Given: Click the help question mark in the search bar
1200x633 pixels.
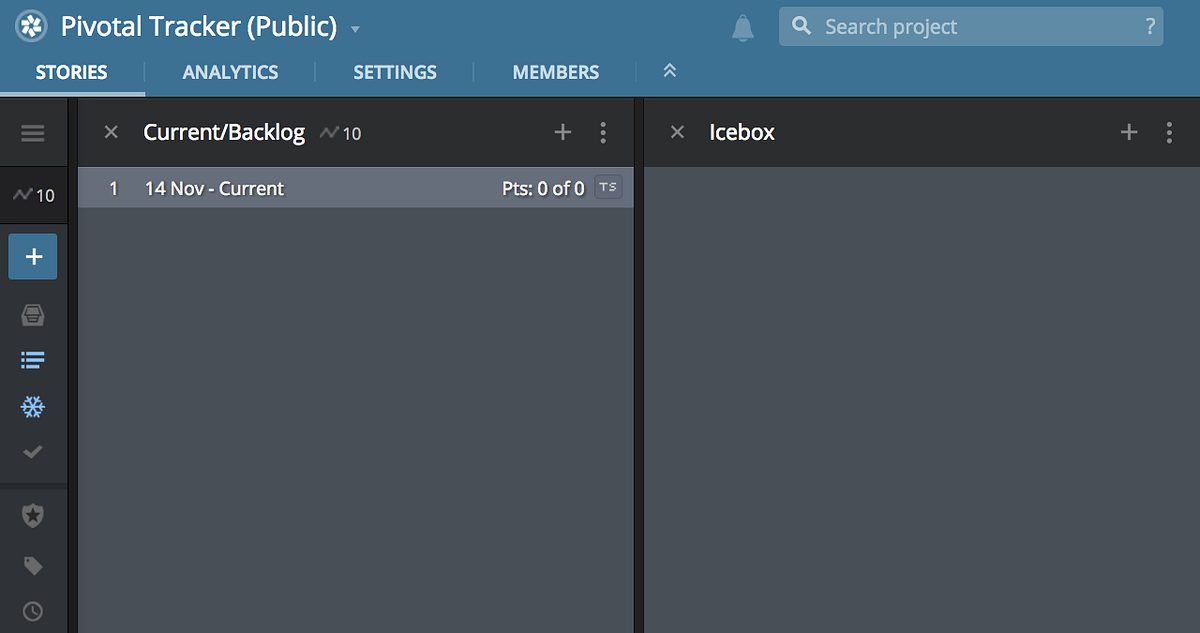Looking at the screenshot, I should (1148, 27).
